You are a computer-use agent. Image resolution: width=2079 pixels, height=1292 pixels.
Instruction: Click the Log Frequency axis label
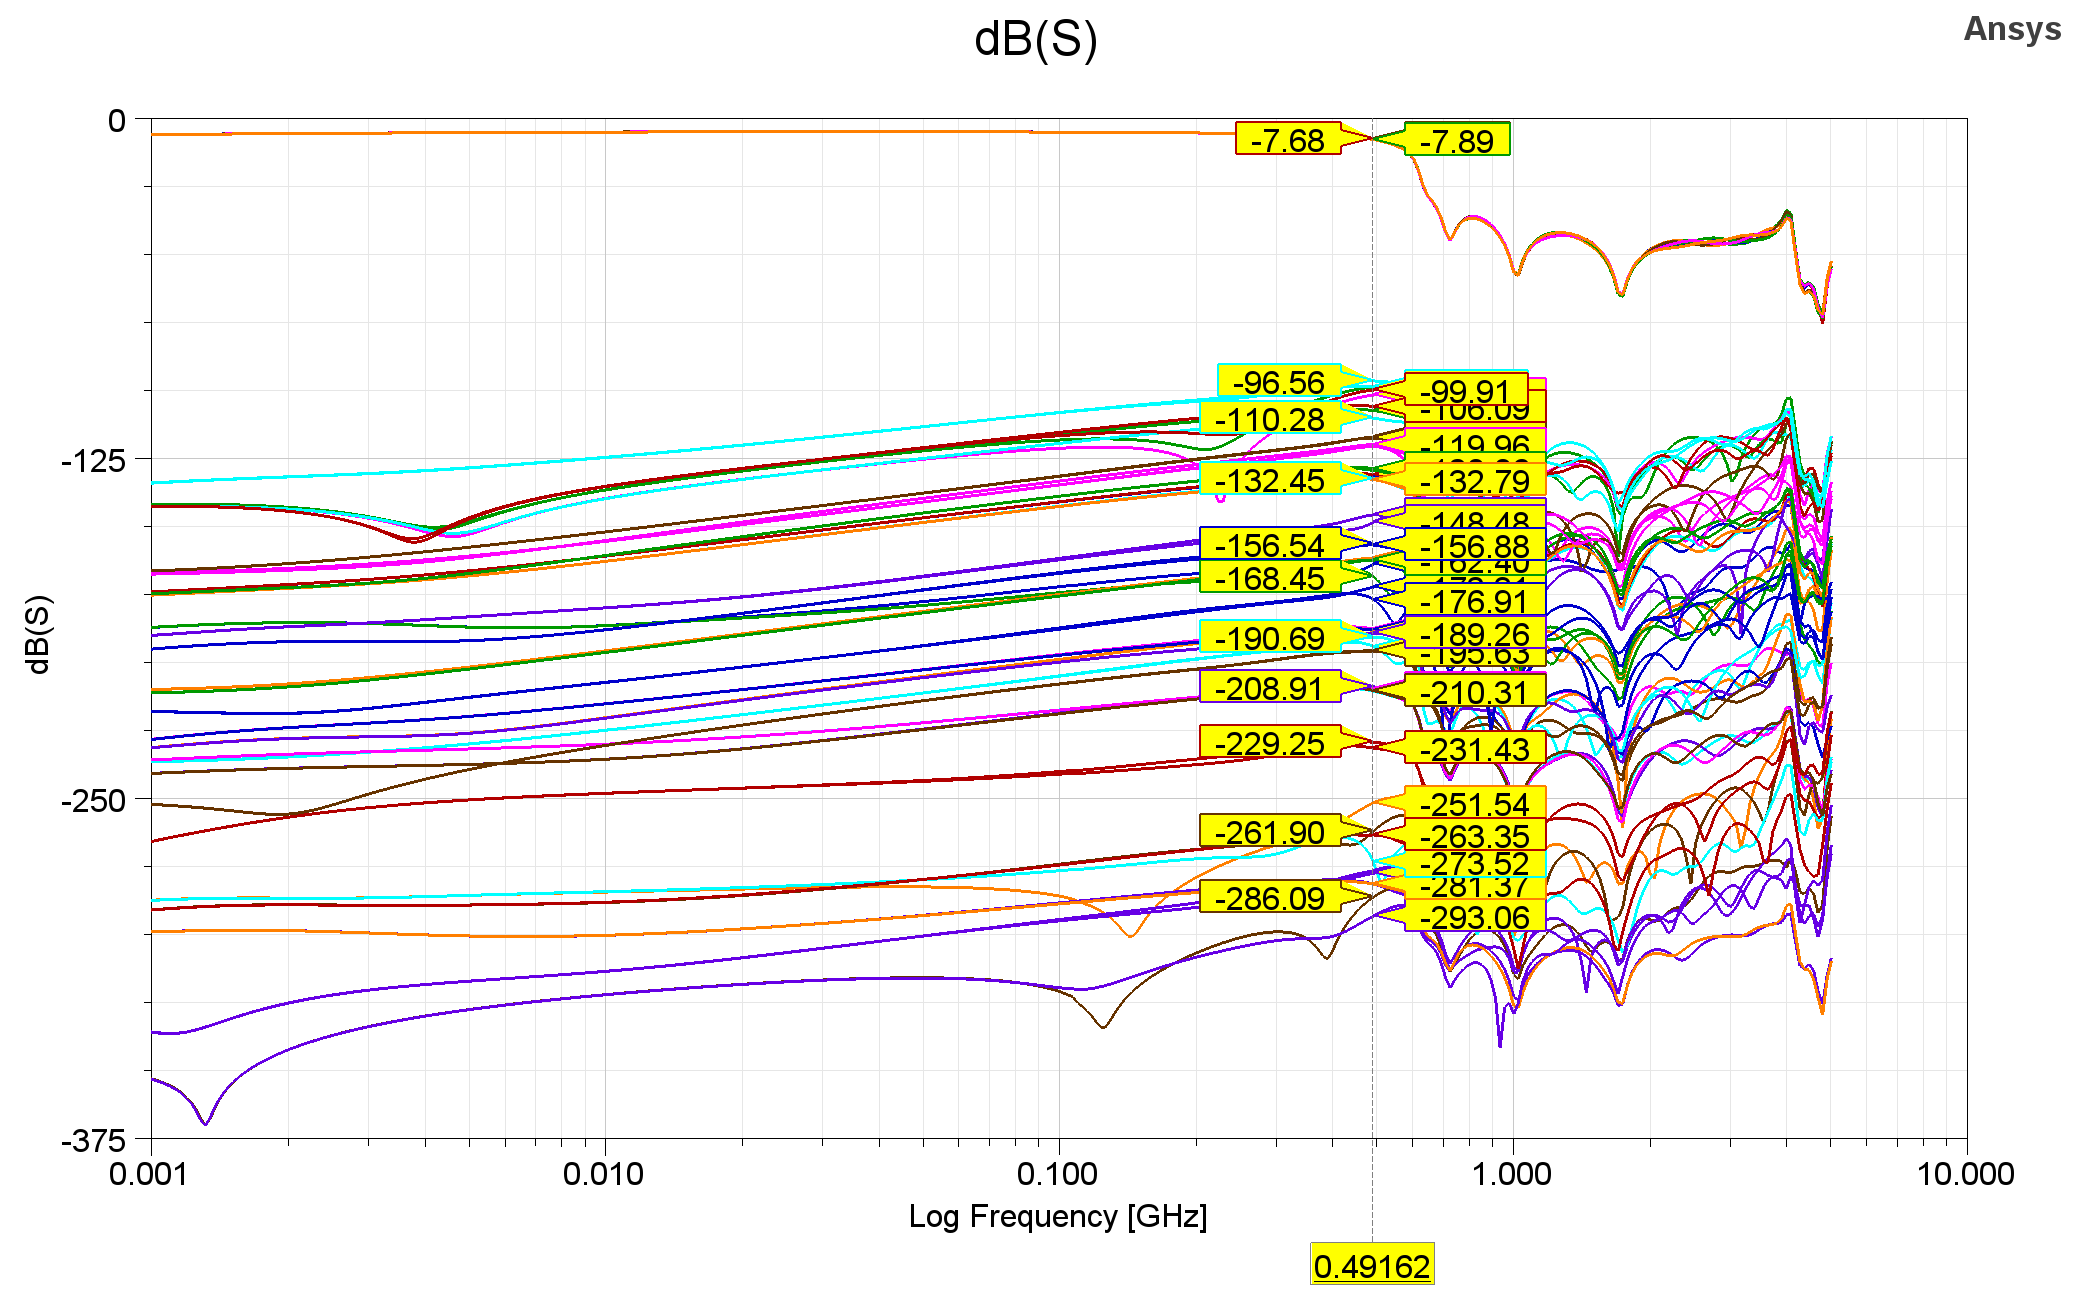1060,1214
